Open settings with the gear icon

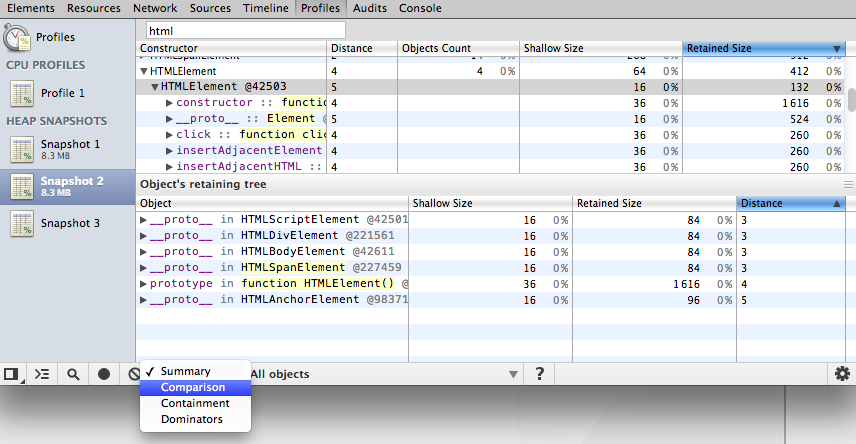tap(842, 374)
